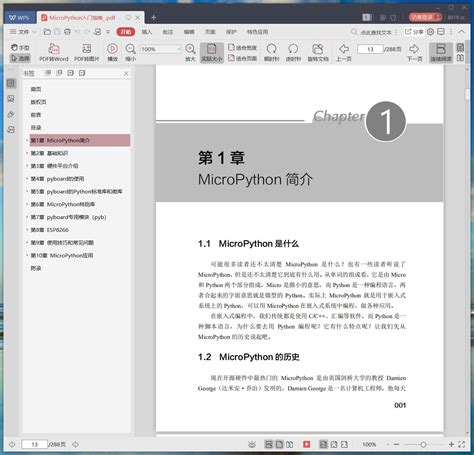Click the 缩小 magnifier icon

130,52
